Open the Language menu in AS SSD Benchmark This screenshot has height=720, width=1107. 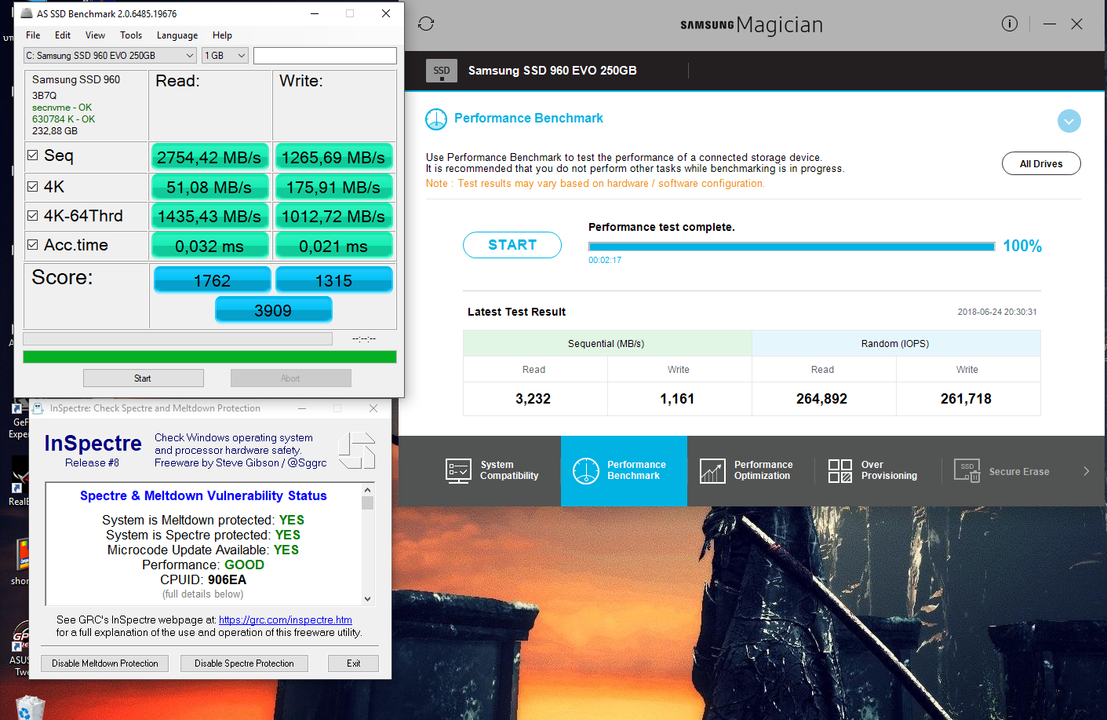pos(177,35)
